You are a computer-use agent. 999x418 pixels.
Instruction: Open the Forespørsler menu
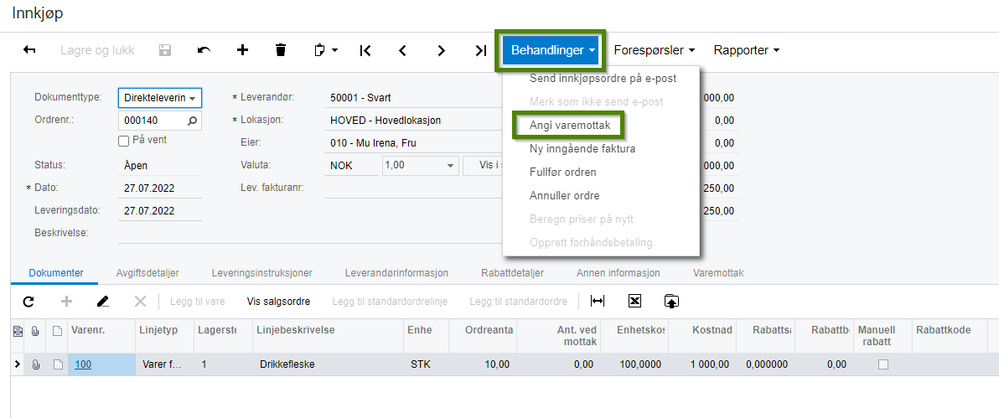[654, 50]
